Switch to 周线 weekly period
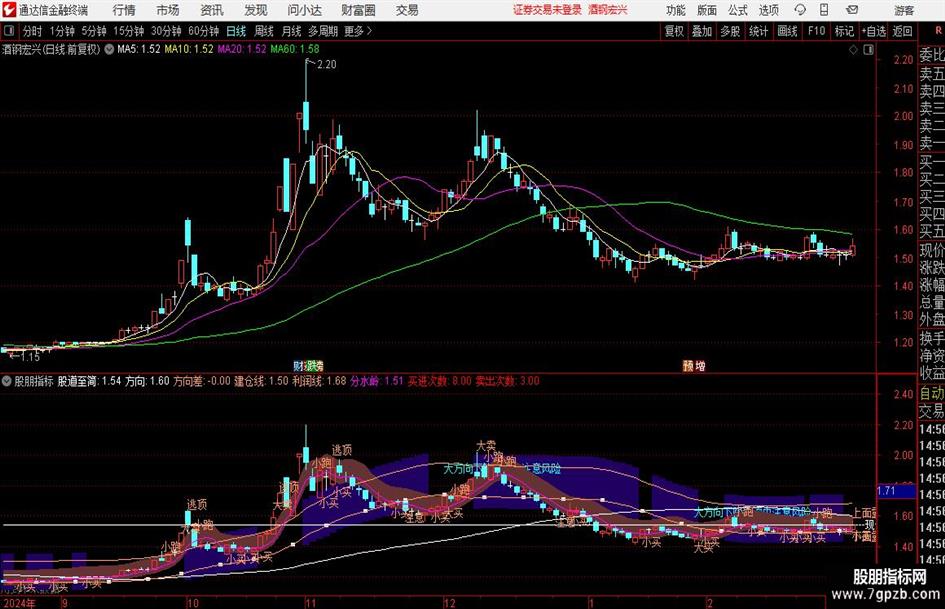This screenshot has width=945, height=609. pos(263,31)
